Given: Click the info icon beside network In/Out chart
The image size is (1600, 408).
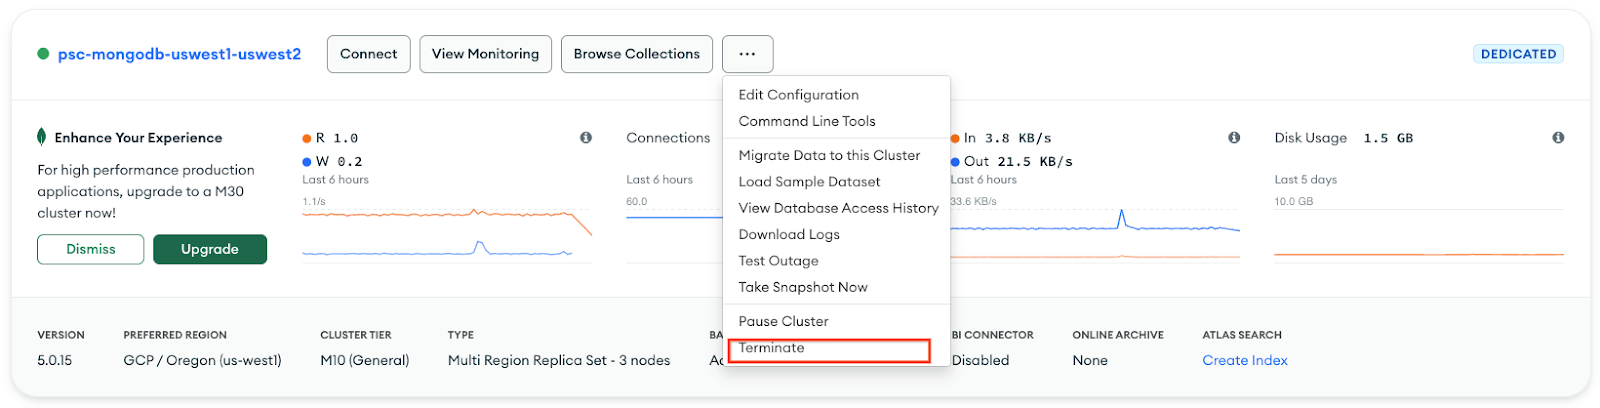Looking at the screenshot, I should 1234,138.
